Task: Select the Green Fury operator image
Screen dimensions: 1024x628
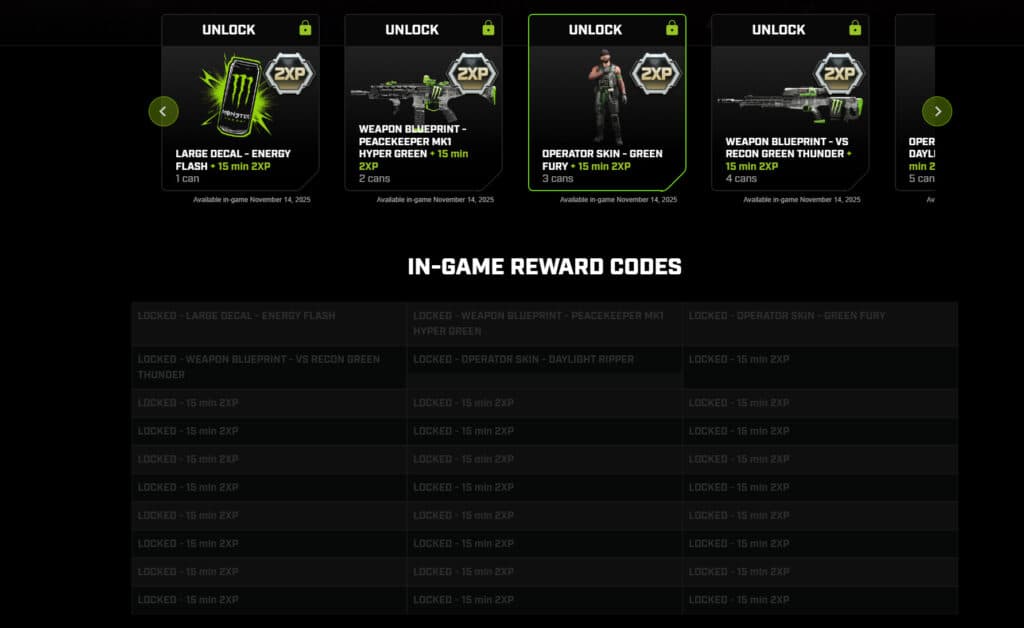Action: (x=607, y=97)
